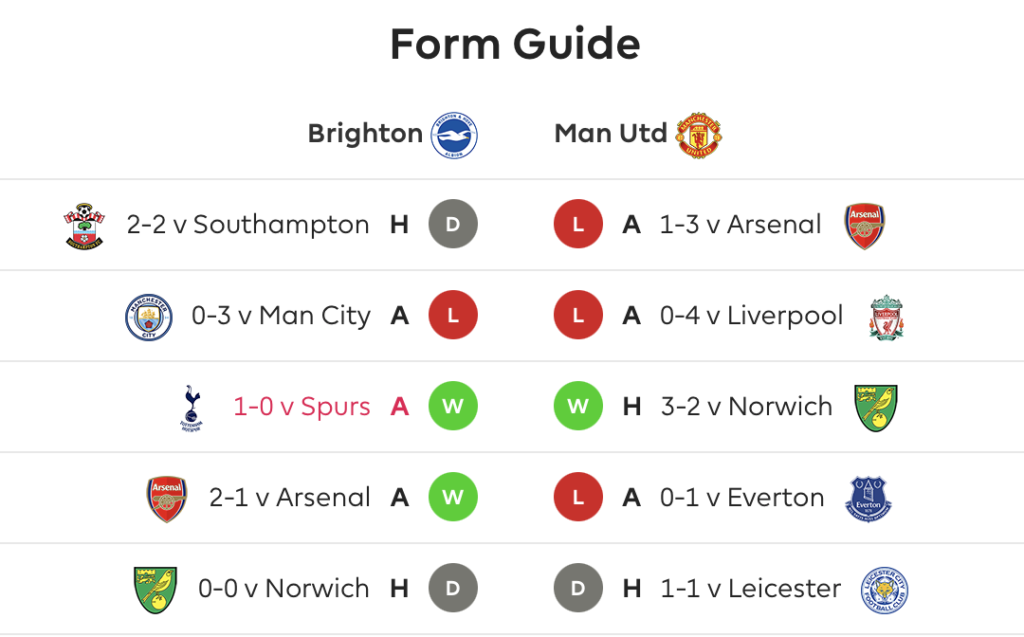This screenshot has height=637, width=1024.
Task: Click the Tottenham Spurs cockerel badge
Action: 191,408
